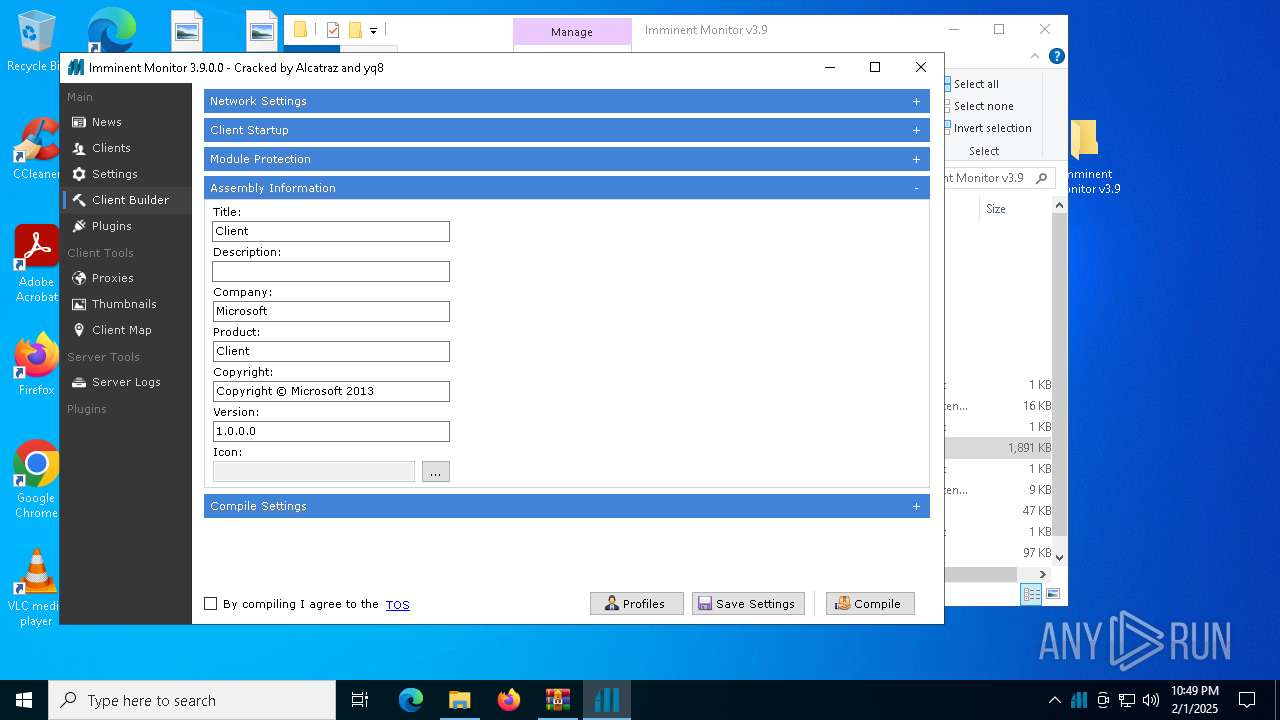Click the Imminent Monitor logo in title bar
The image size is (1280, 720).
76,68
